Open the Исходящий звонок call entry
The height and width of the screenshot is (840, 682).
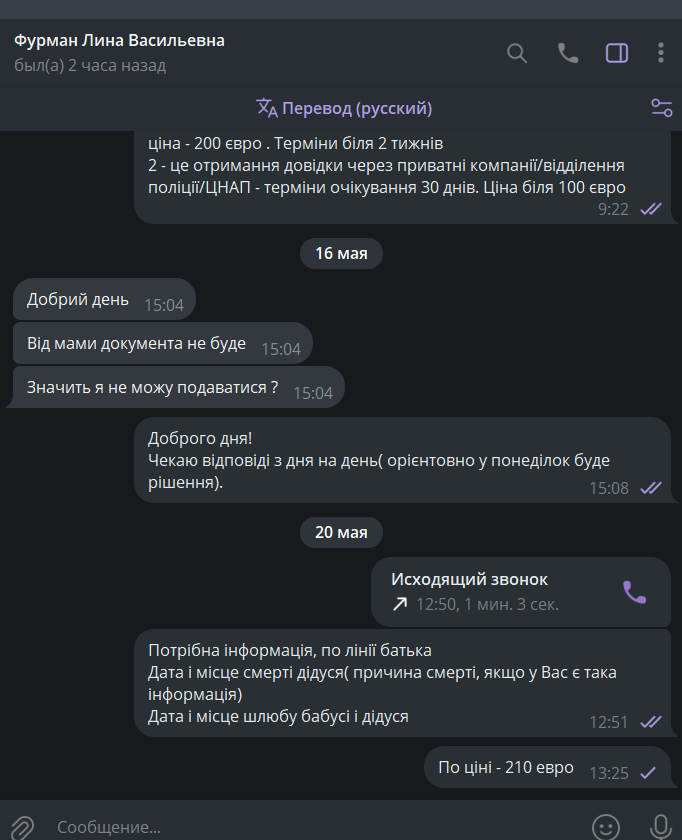pyautogui.click(x=521, y=592)
